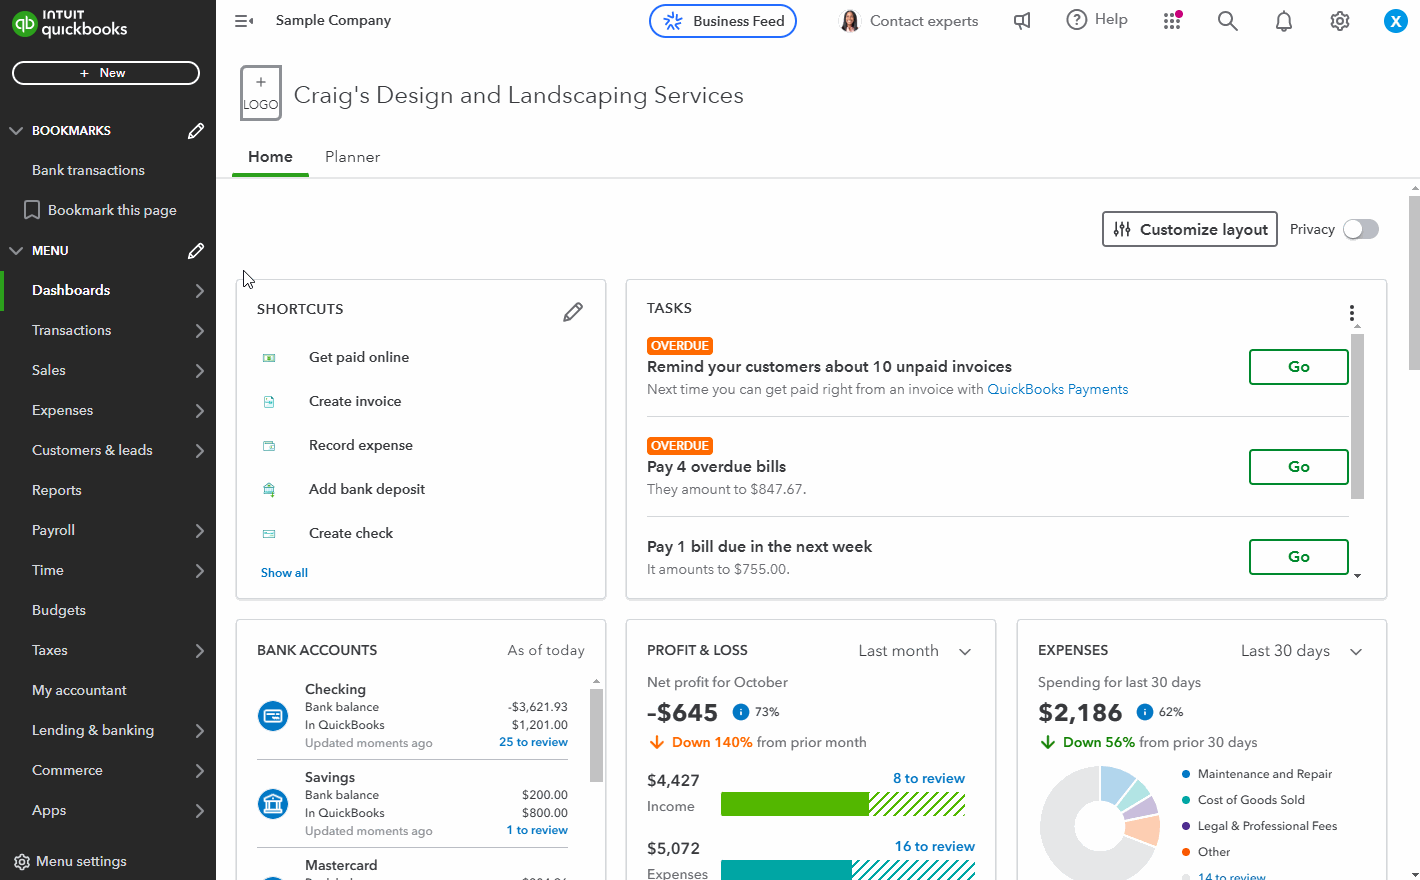The height and width of the screenshot is (880, 1420).
Task: Open My accountant in the menu
Action: pyautogui.click(x=79, y=690)
